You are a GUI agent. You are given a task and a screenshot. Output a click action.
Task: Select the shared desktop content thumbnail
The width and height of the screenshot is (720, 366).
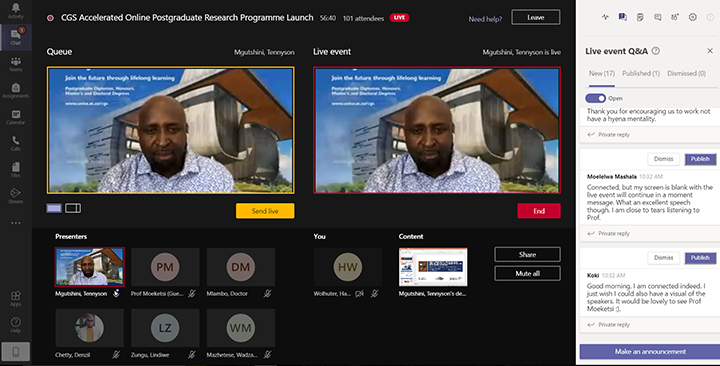pos(433,267)
